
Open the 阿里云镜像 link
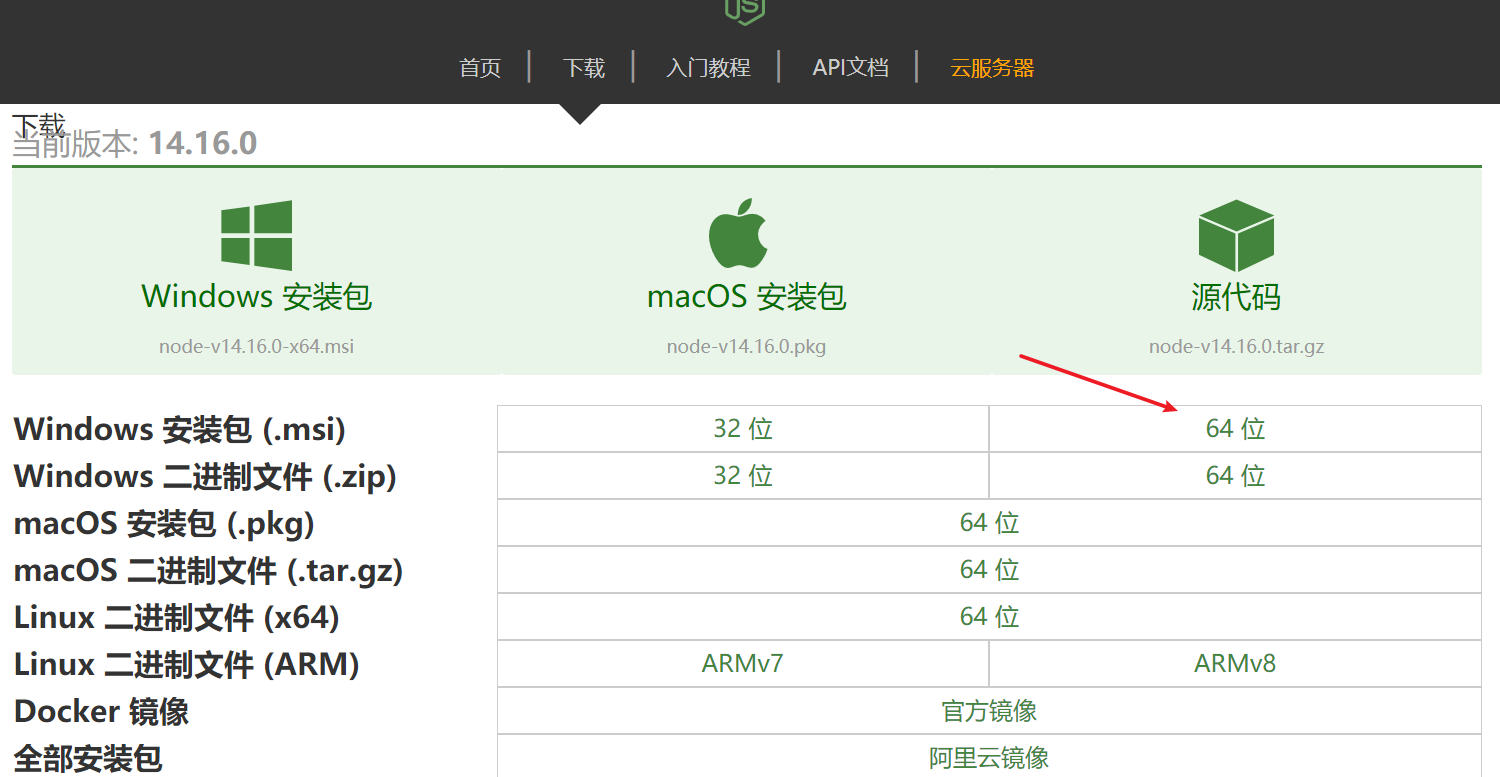[x=989, y=757]
